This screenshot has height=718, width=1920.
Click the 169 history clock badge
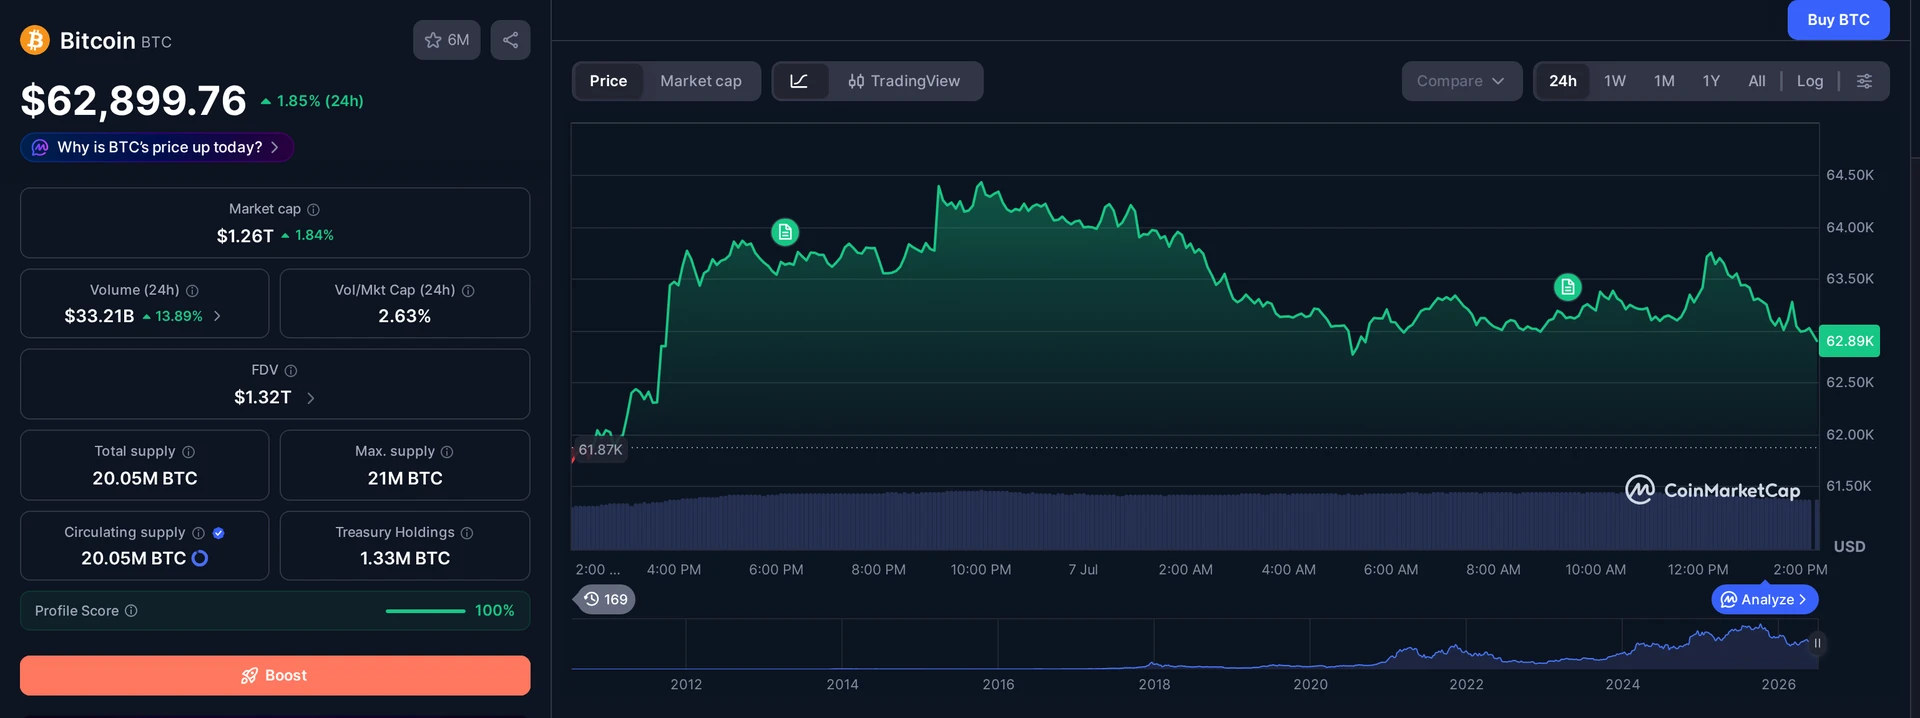coord(606,599)
